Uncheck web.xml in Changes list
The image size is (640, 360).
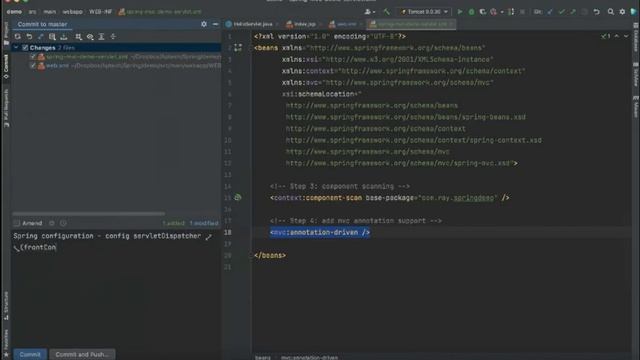(x=33, y=65)
